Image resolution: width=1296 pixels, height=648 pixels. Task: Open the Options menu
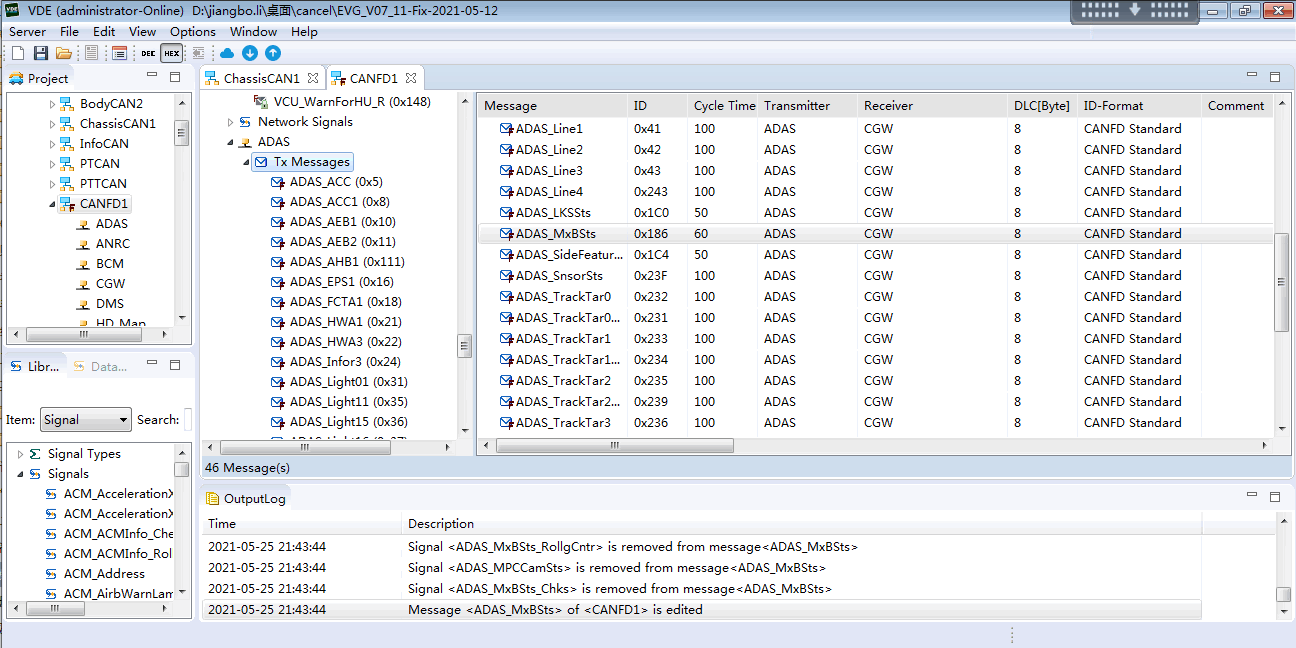click(x=193, y=31)
